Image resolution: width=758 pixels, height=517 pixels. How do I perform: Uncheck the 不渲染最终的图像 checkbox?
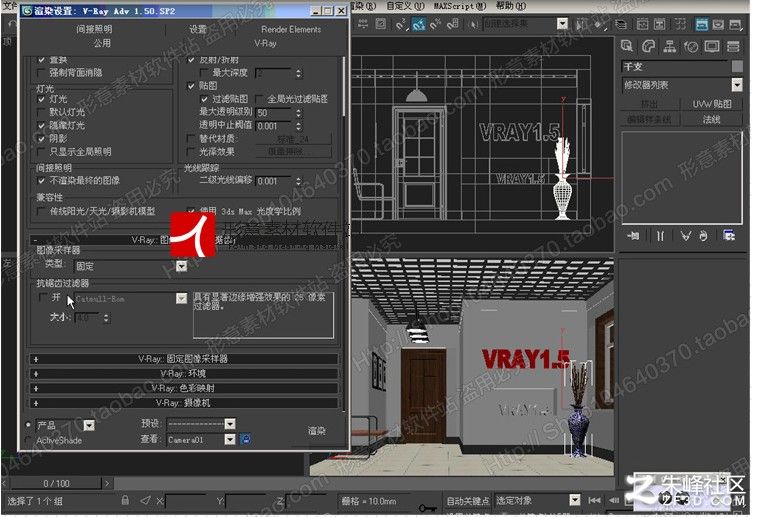(x=41, y=180)
